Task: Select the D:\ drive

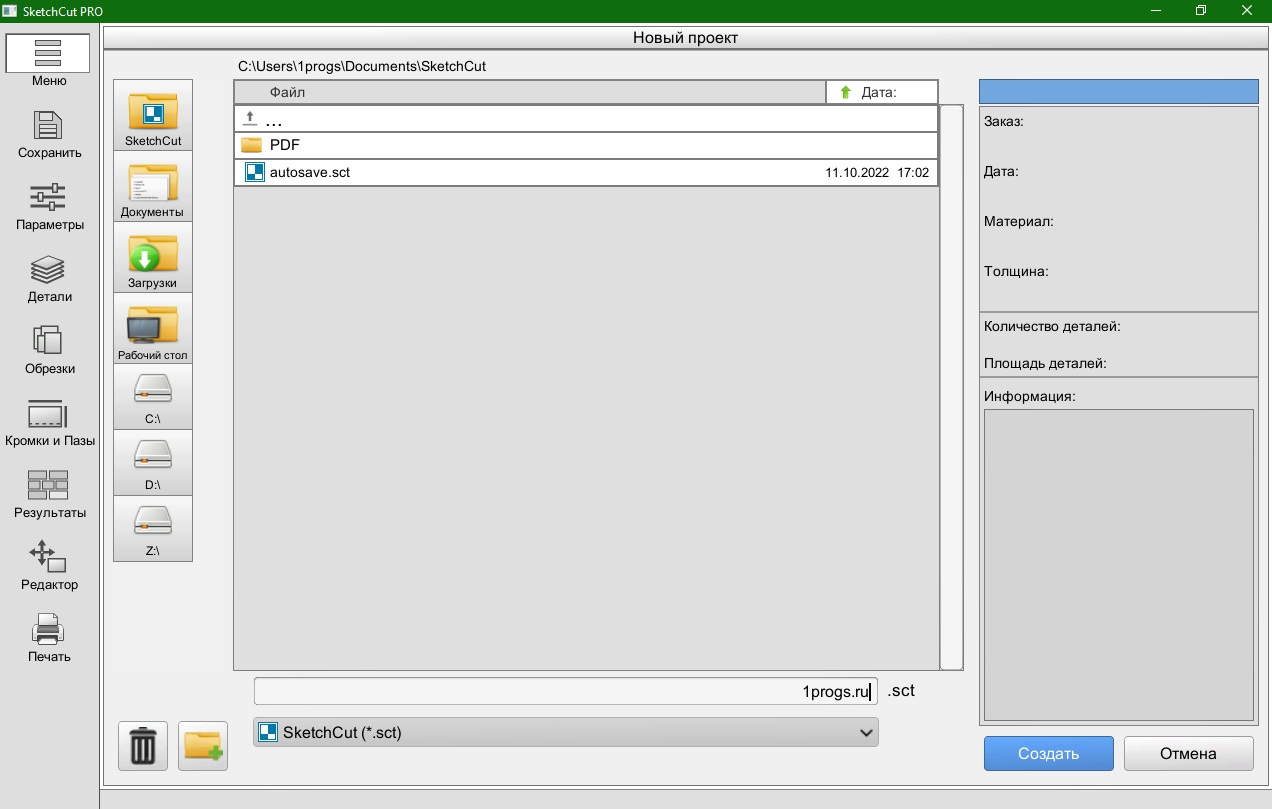Action: pos(153,463)
